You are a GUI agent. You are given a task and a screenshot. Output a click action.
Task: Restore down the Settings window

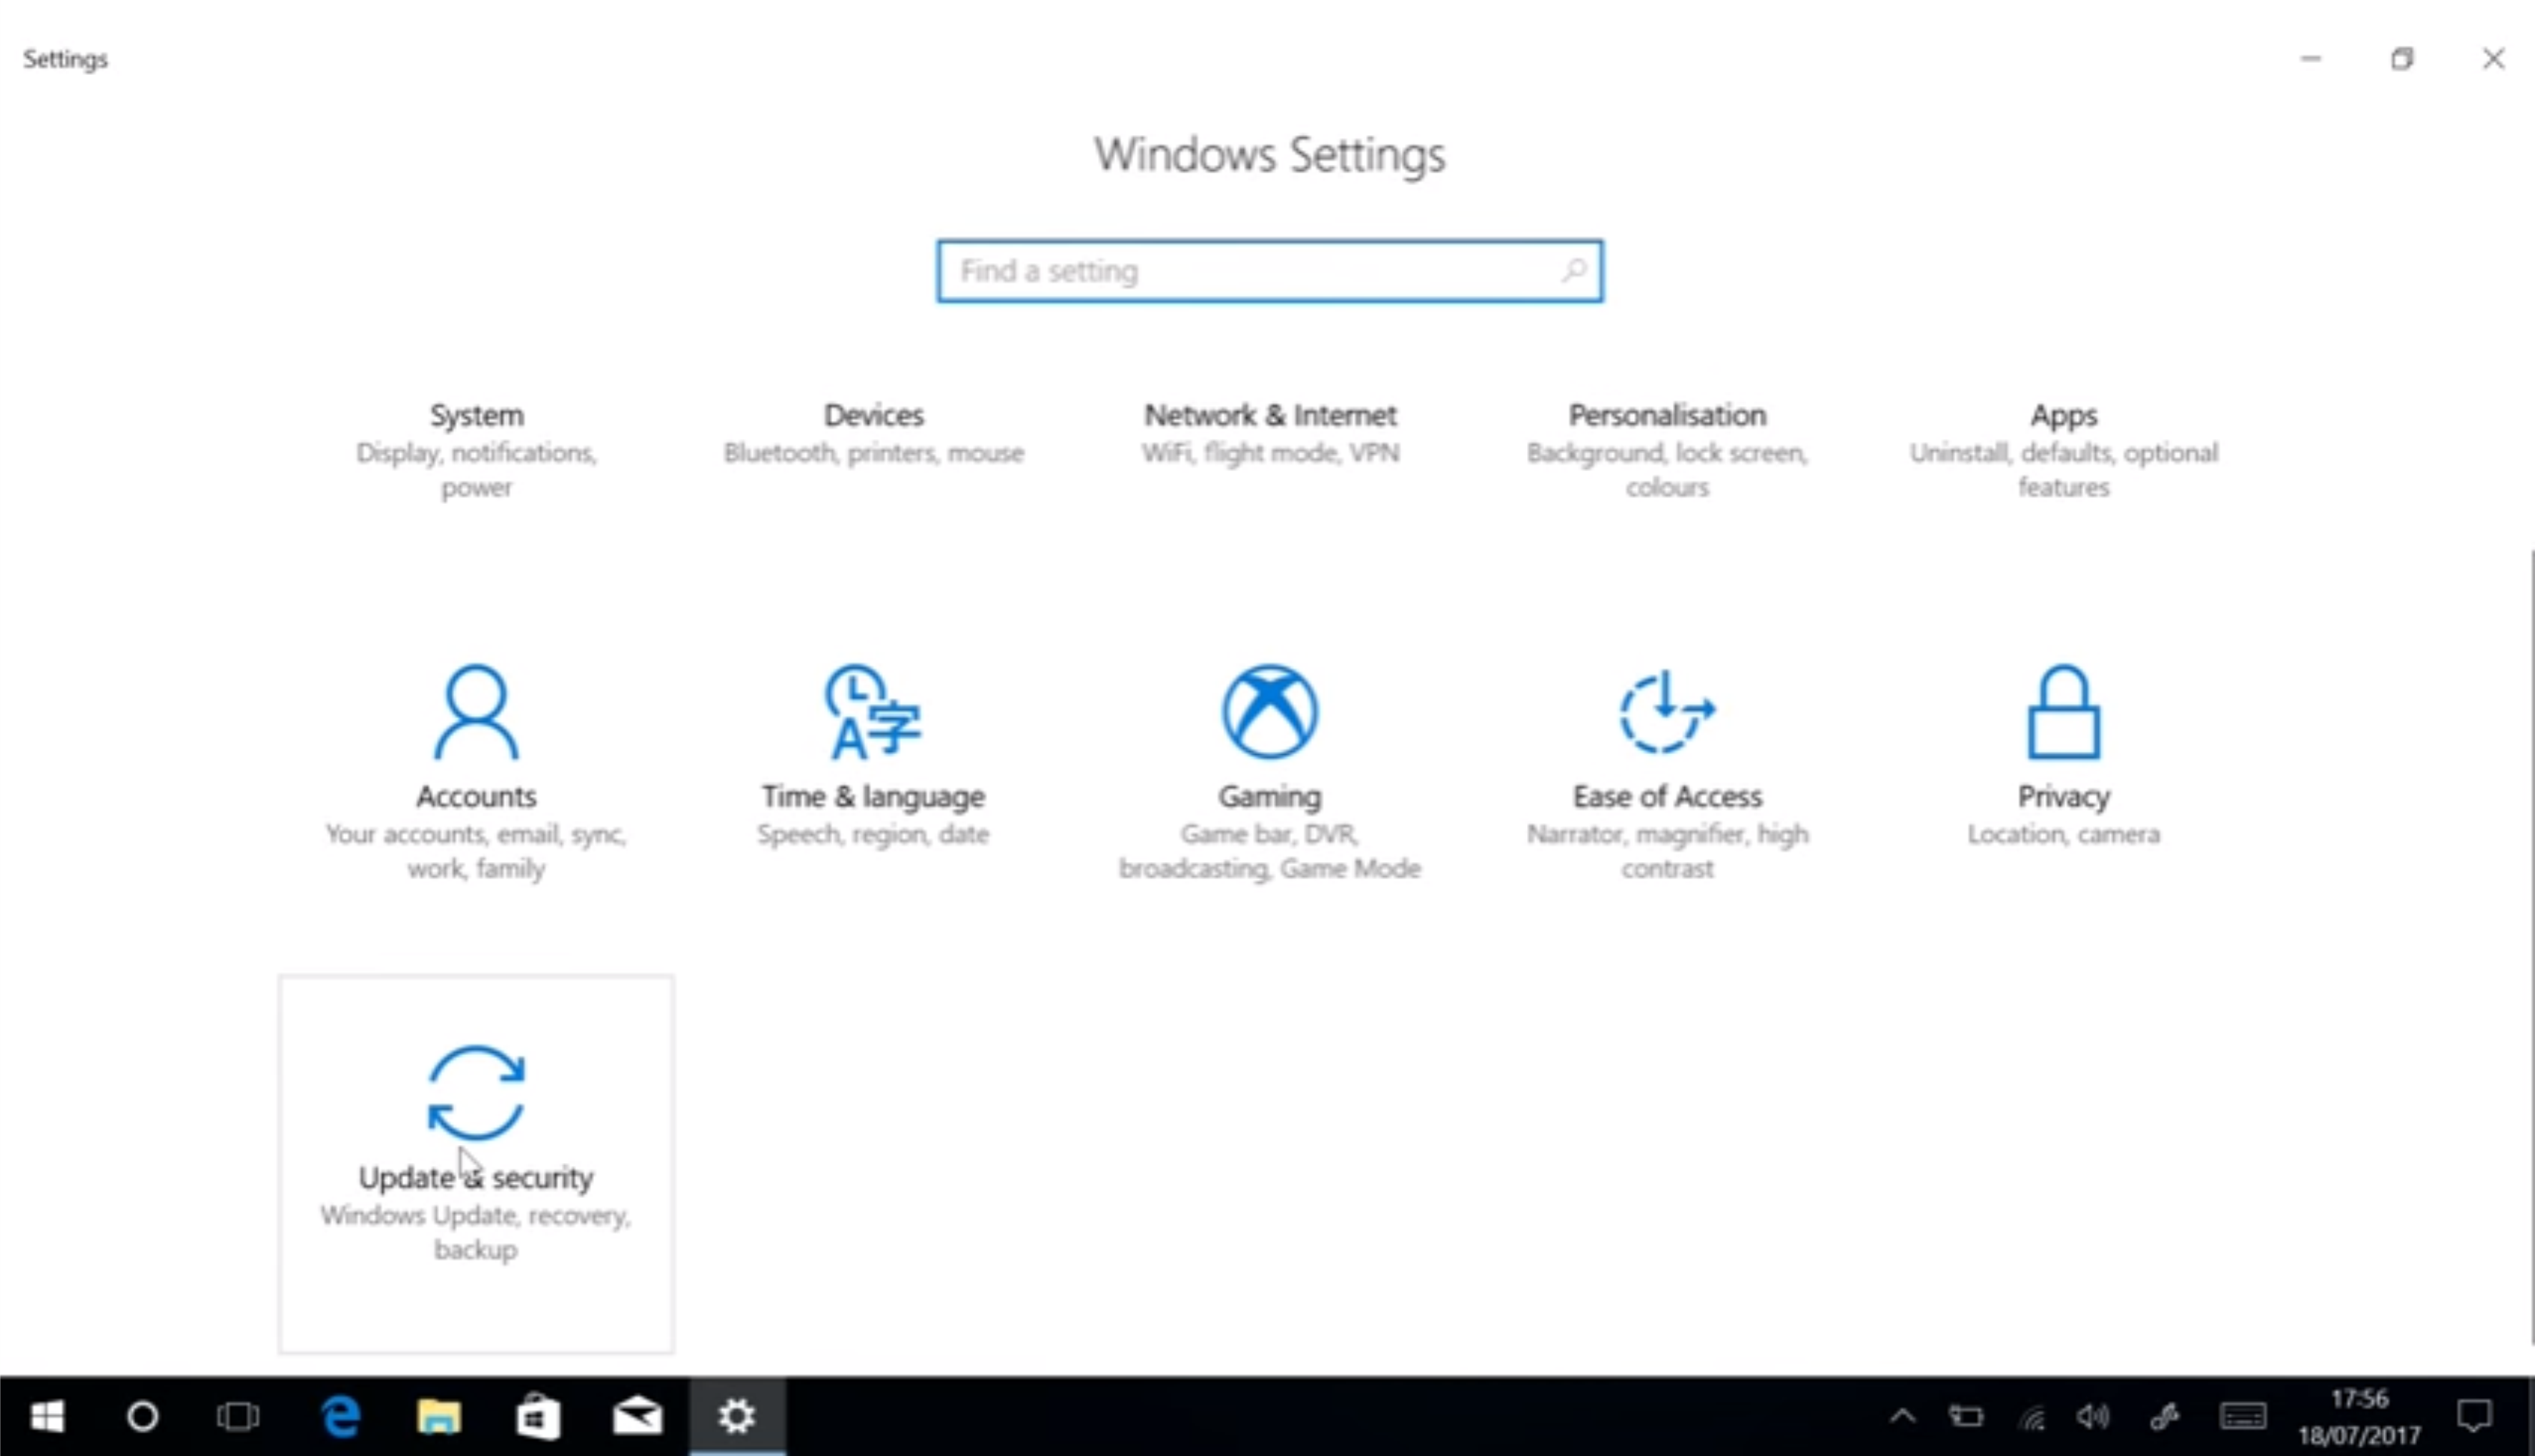point(2402,58)
